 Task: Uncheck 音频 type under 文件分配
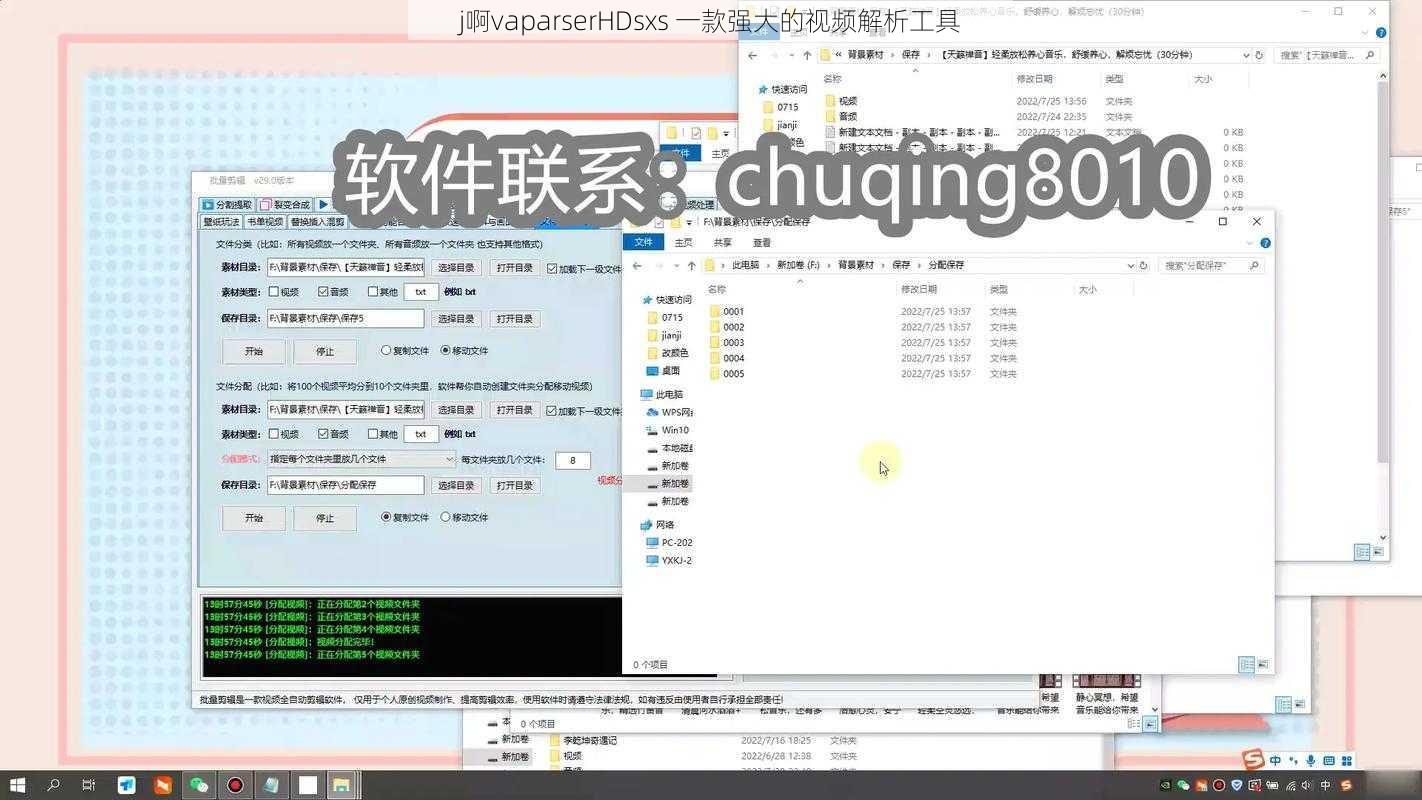pyautogui.click(x=323, y=434)
